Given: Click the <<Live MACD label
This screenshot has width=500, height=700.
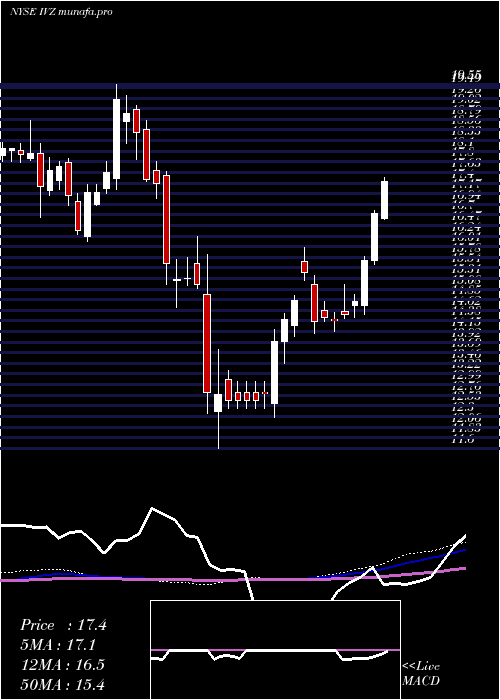Looking at the screenshot, I should click(421, 674).
